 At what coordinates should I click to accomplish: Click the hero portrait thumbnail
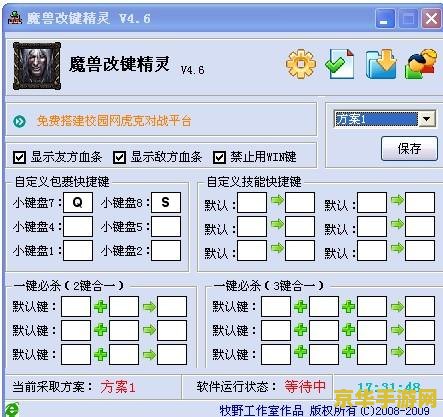(x=37, y=66)
